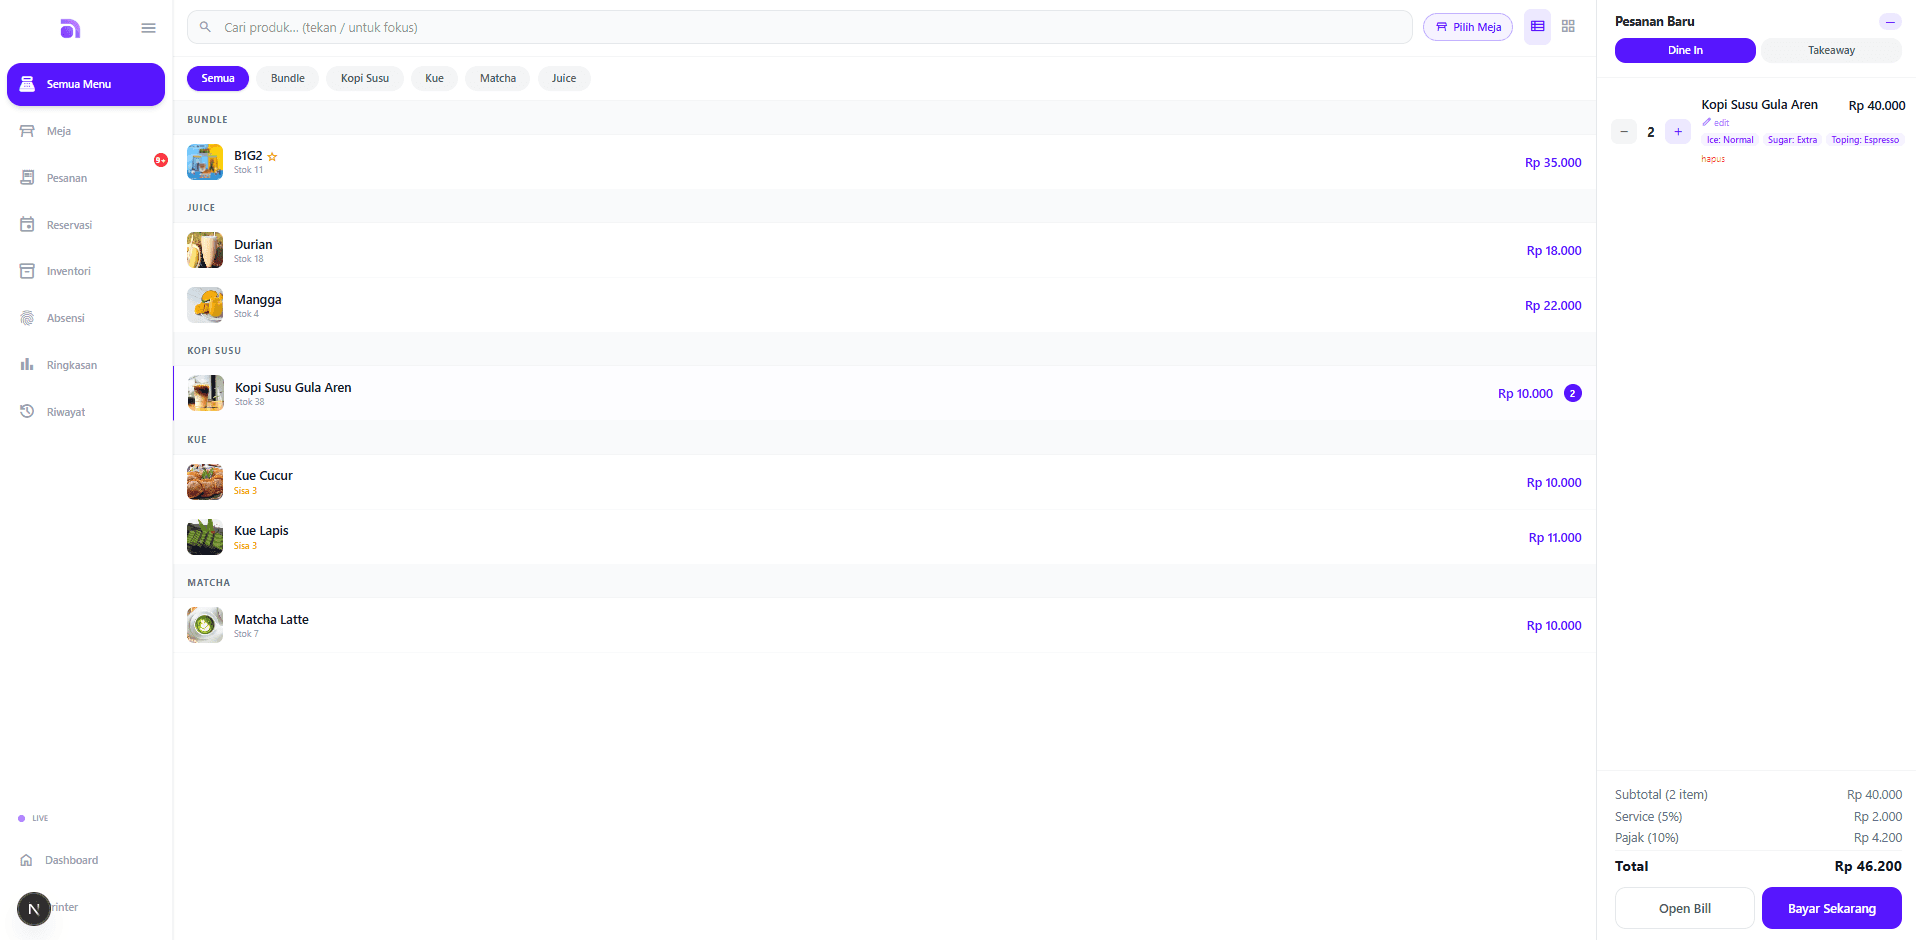Go to Reservasi in sidebar
Screen dimensions: 1916x940
[86, 225]
